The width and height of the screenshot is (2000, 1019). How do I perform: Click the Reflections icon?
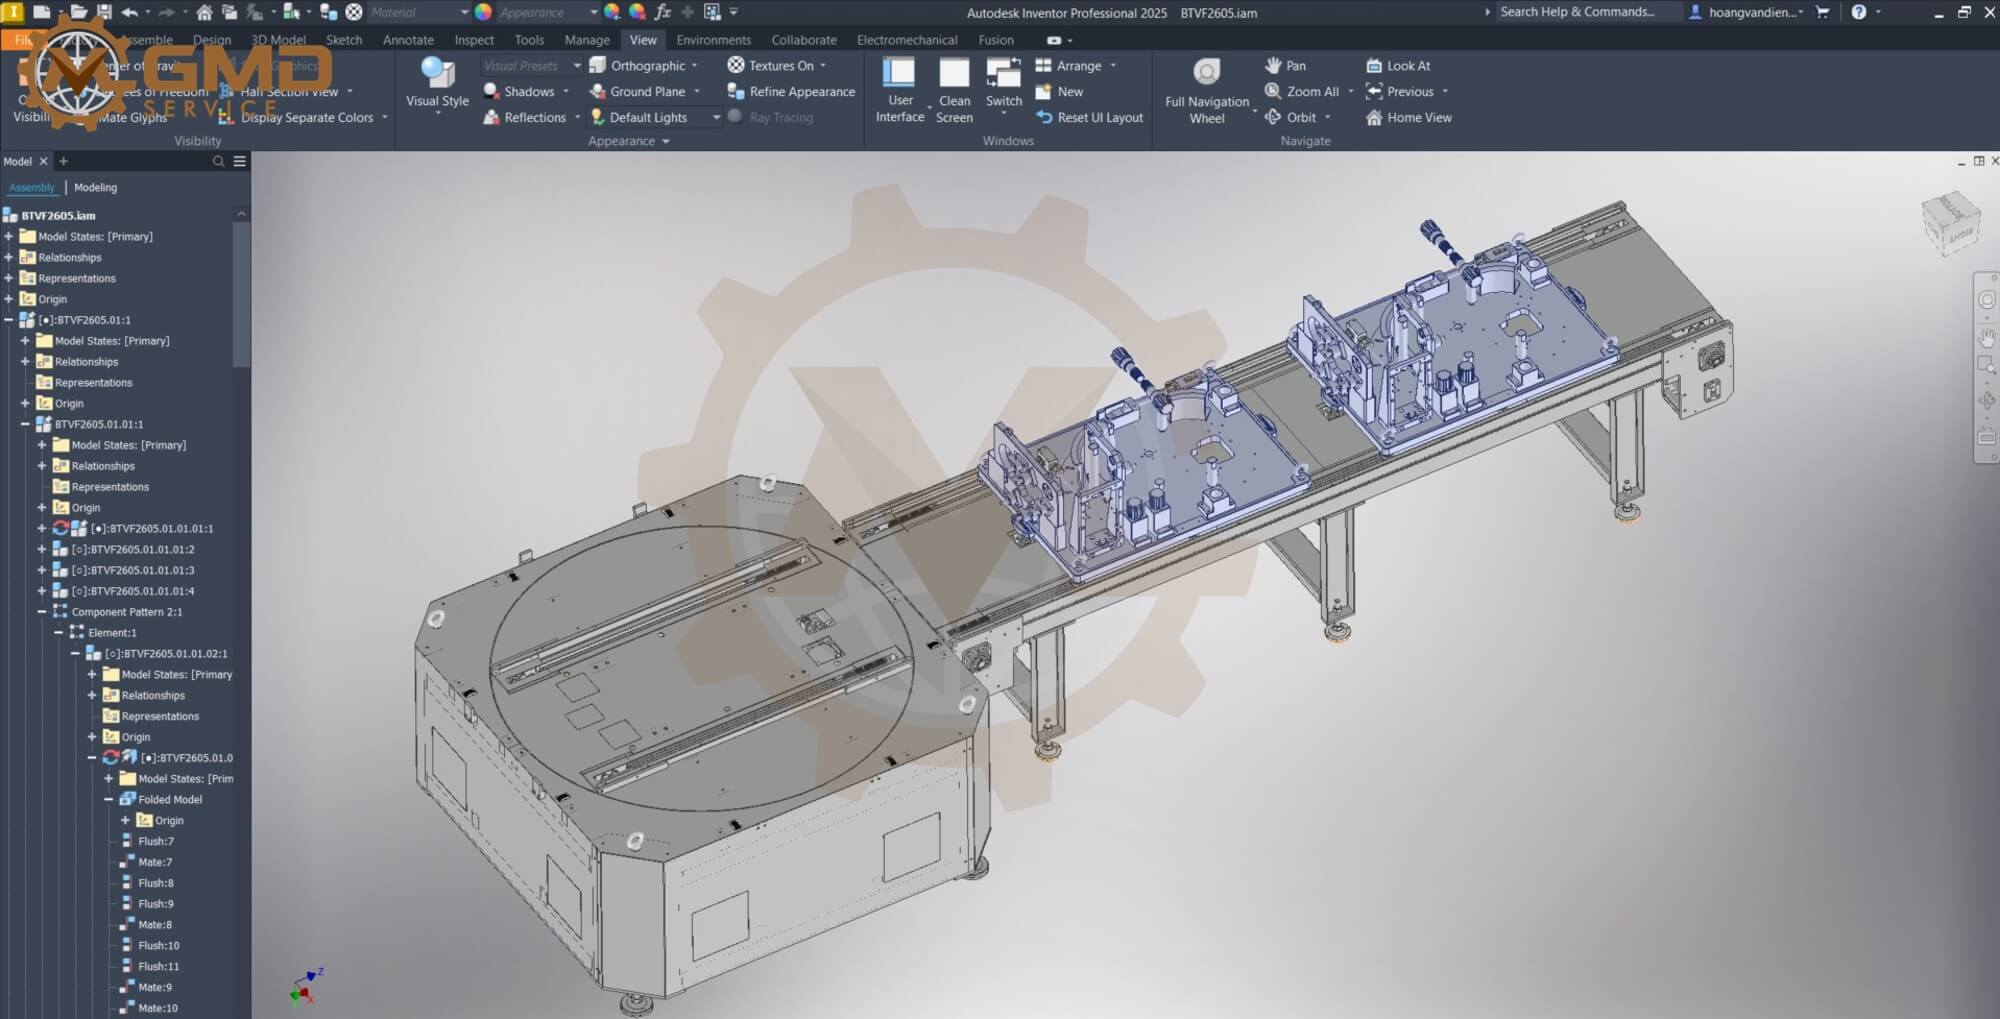pyautogui.click(x=491, y=117)
